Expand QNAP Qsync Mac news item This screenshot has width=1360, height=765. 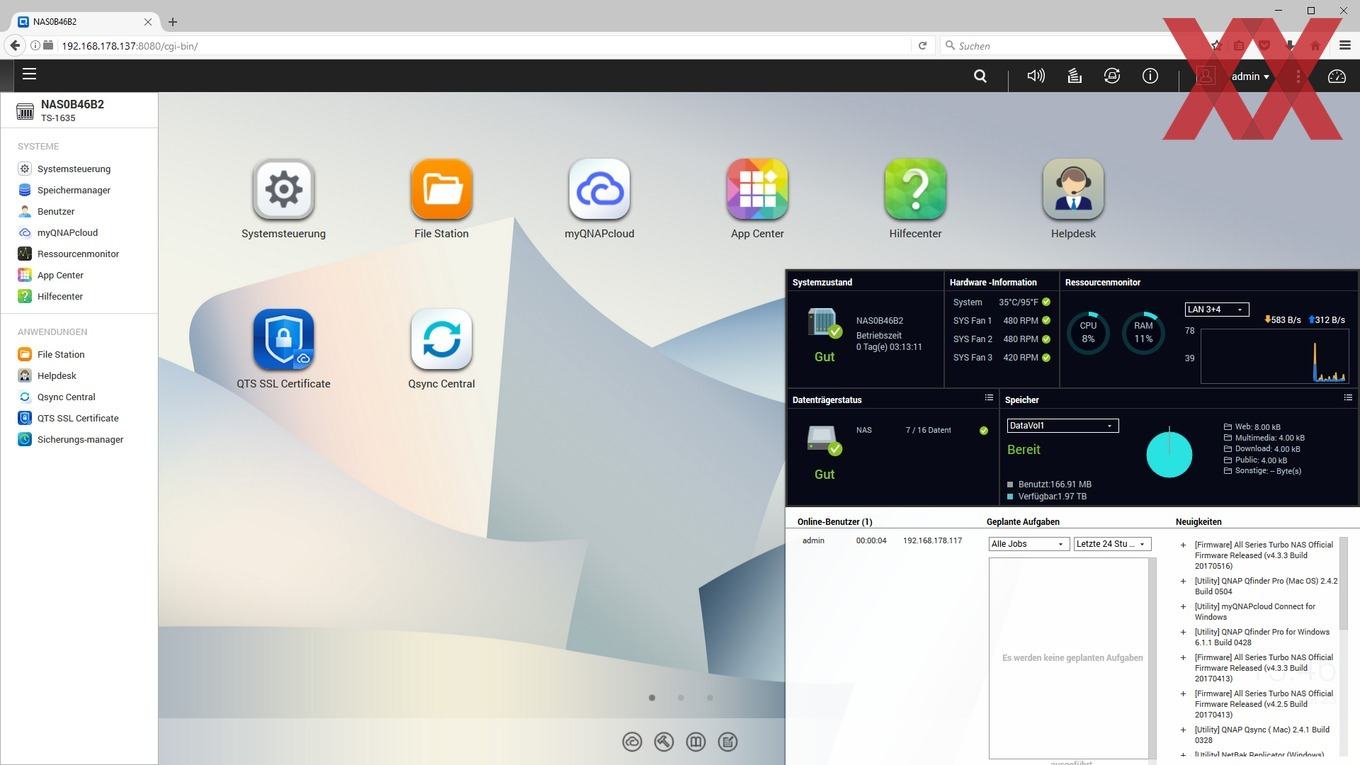click(x=1183, y=730)
